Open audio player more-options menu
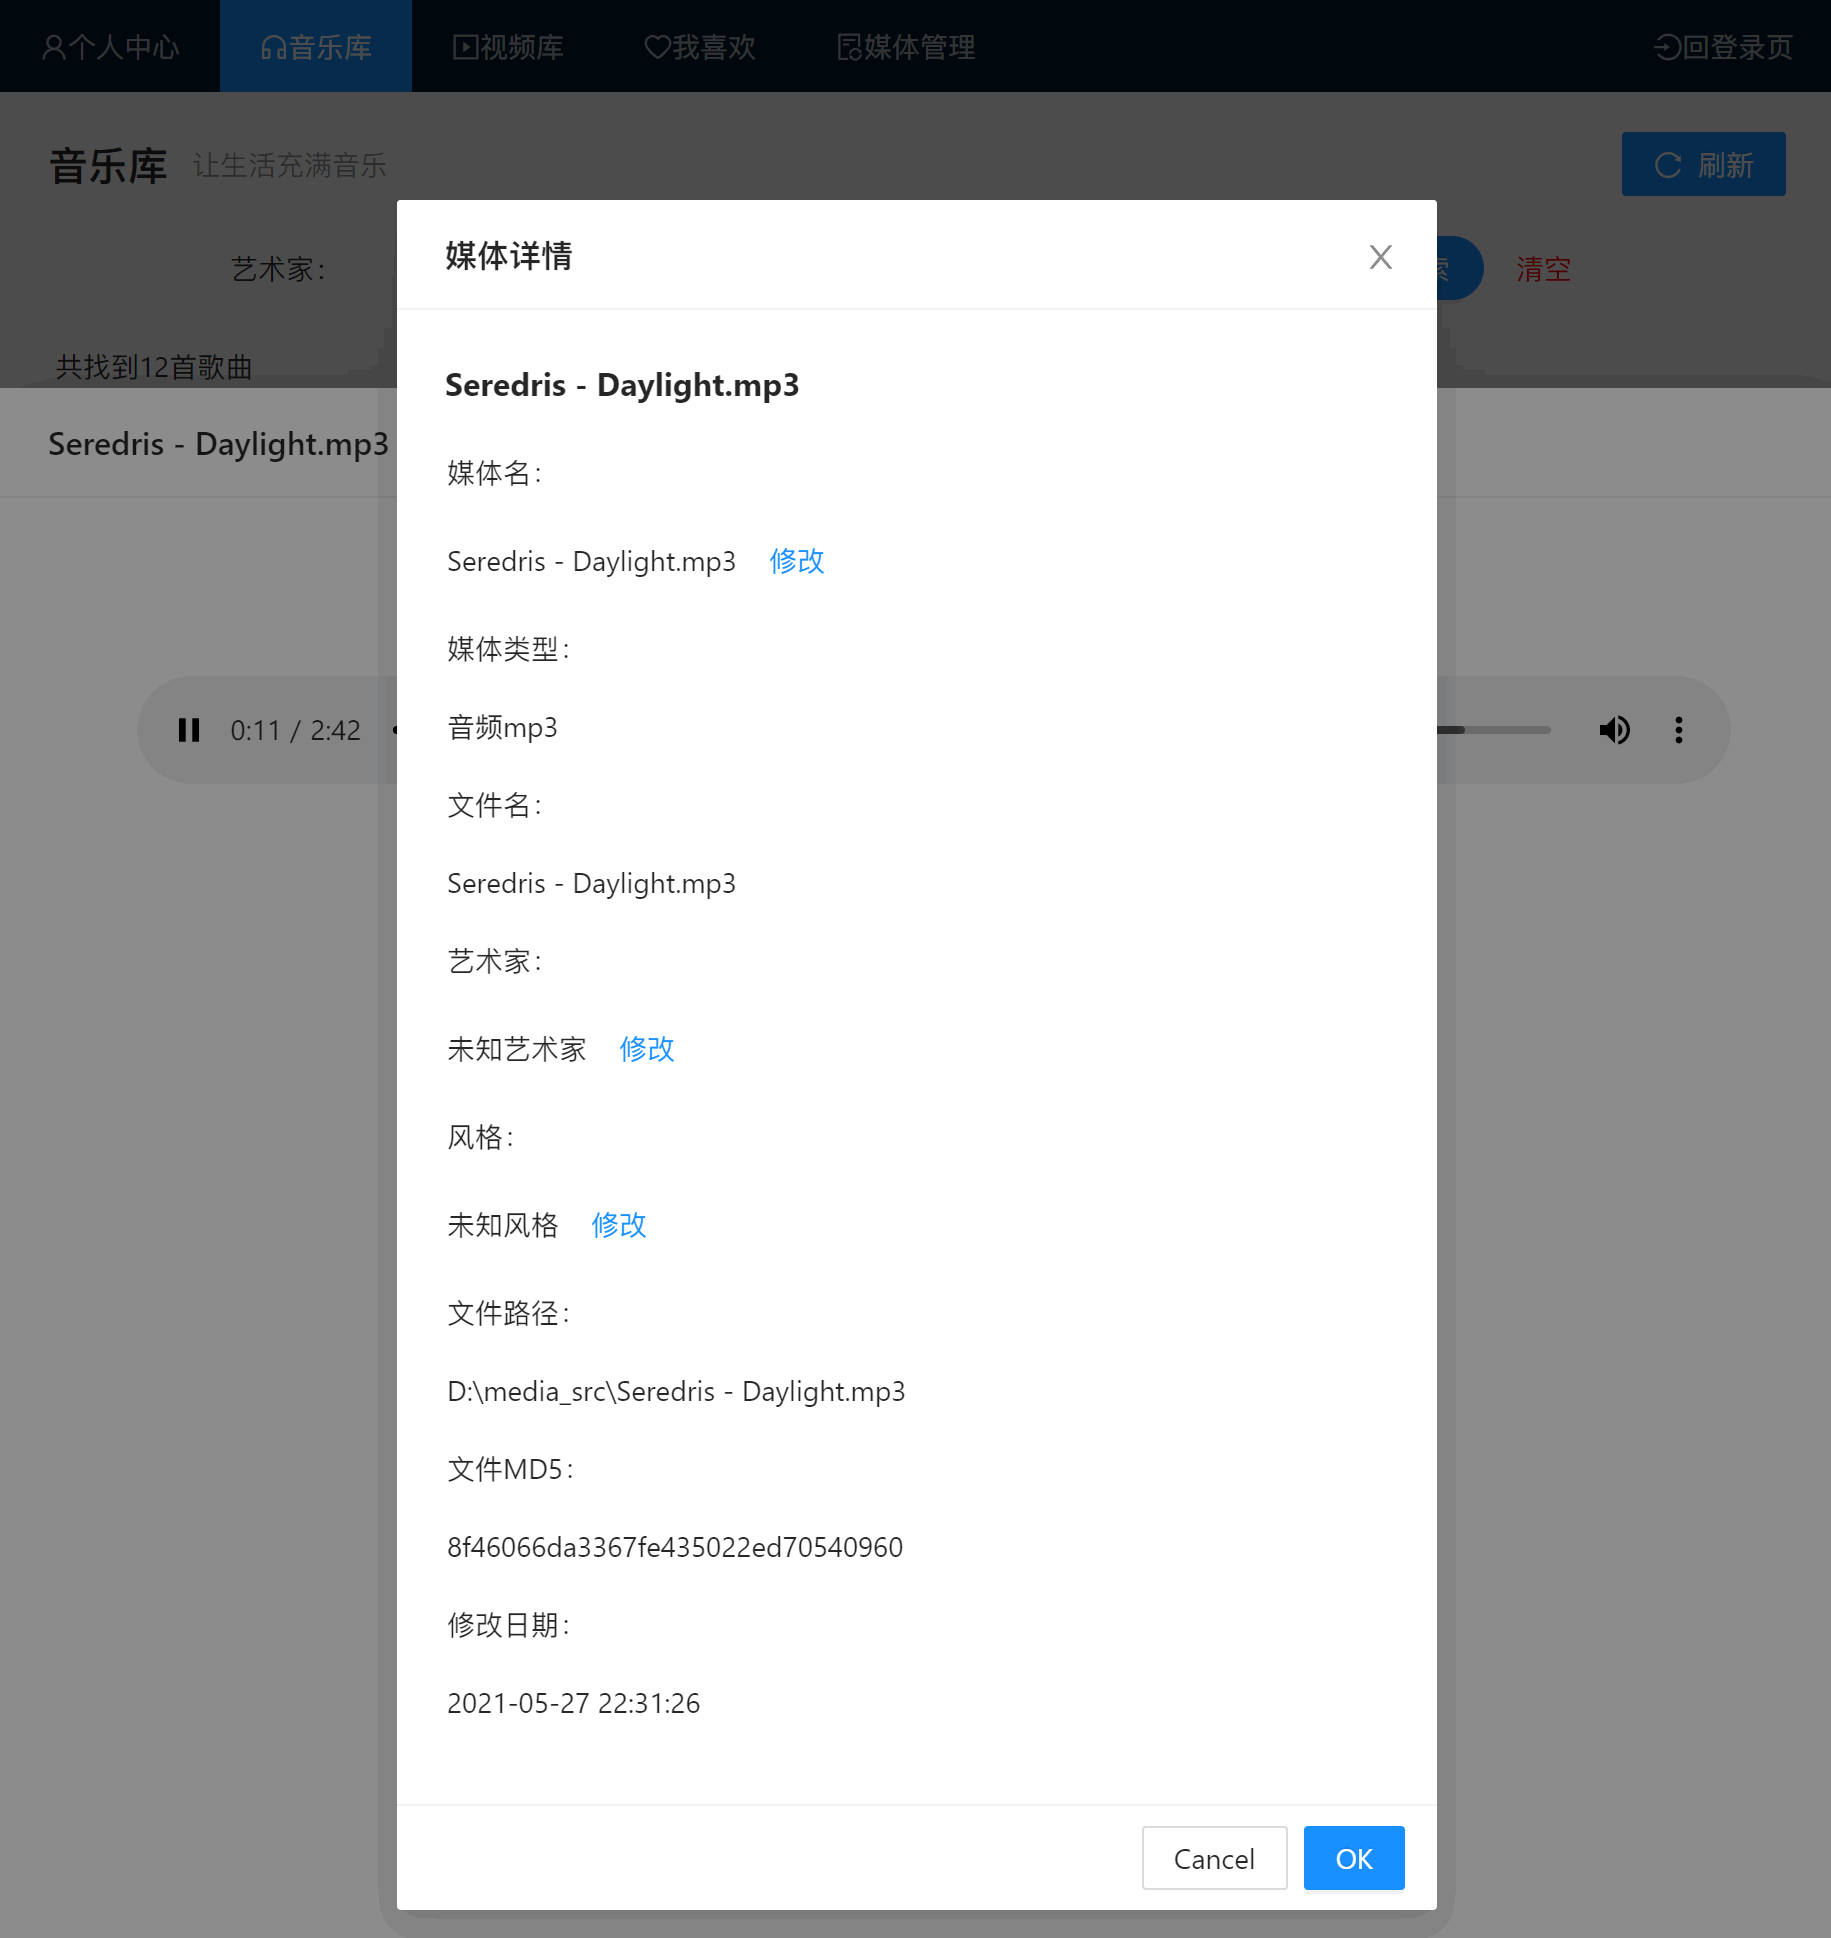Image resolution: width=1831 pixels, height=1938 pixels. coord(1679,730)
